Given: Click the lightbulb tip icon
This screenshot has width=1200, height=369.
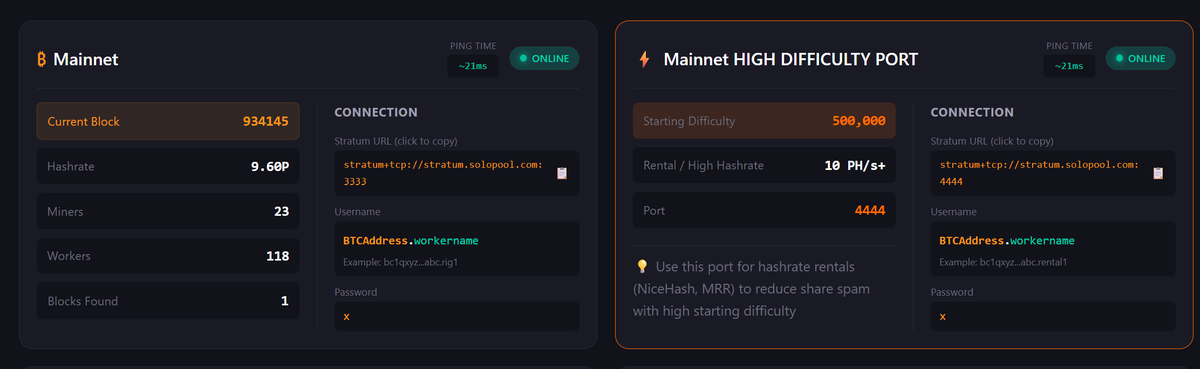Looking at the screenshot, I should [x=642, y=267].
